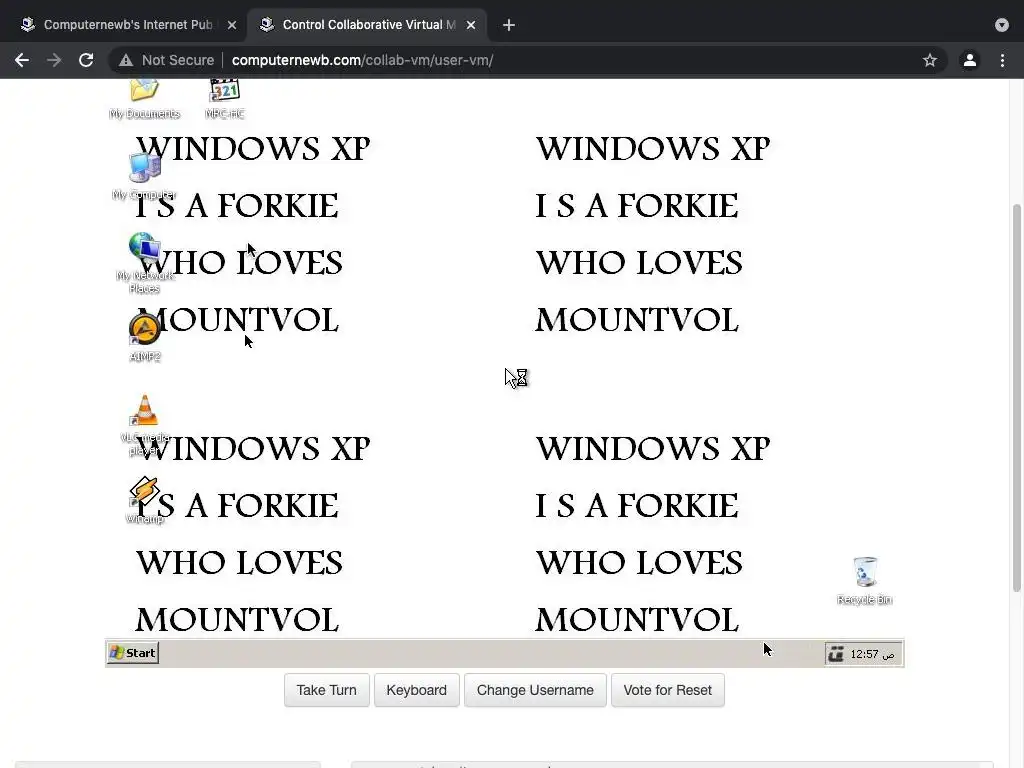
Task: Open the My Documents desktop icon
Action: [x=144, y=98]
